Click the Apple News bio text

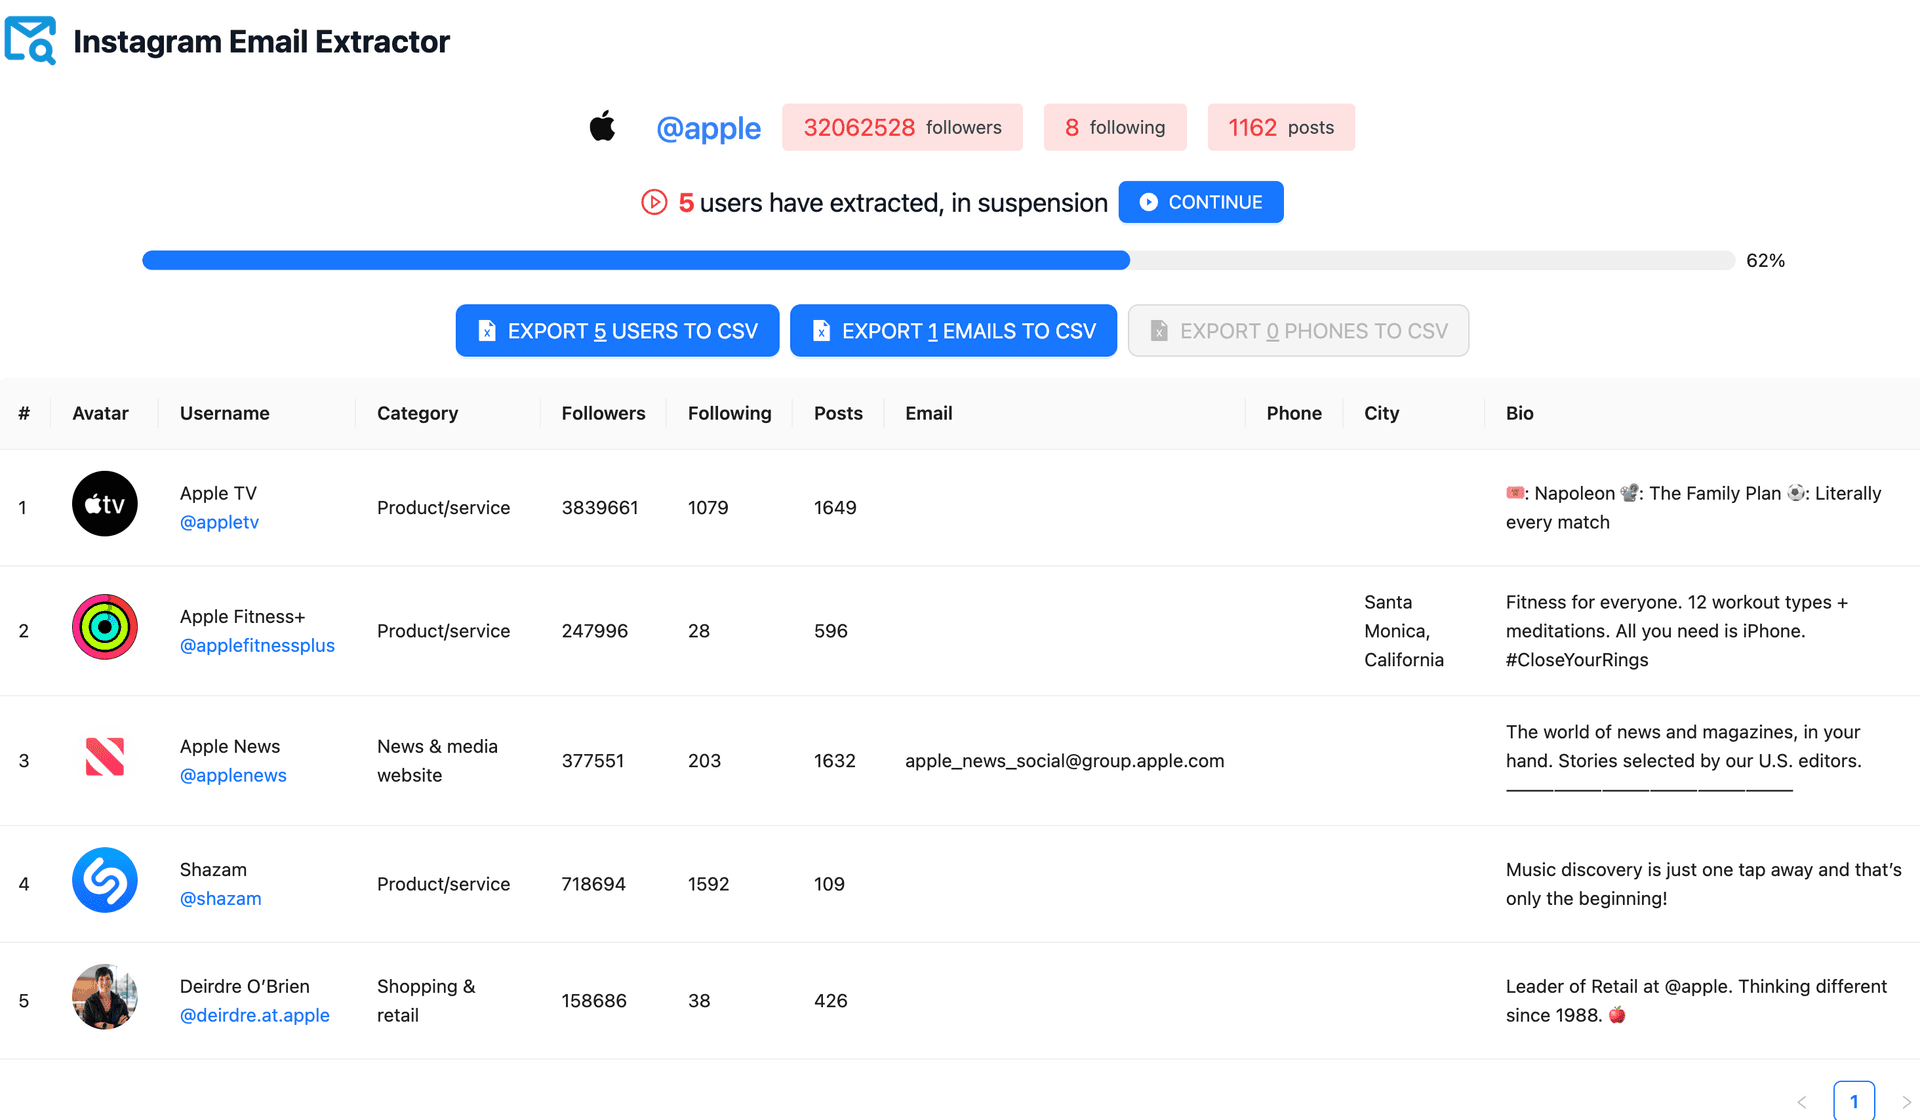(x=1684, y=760)
